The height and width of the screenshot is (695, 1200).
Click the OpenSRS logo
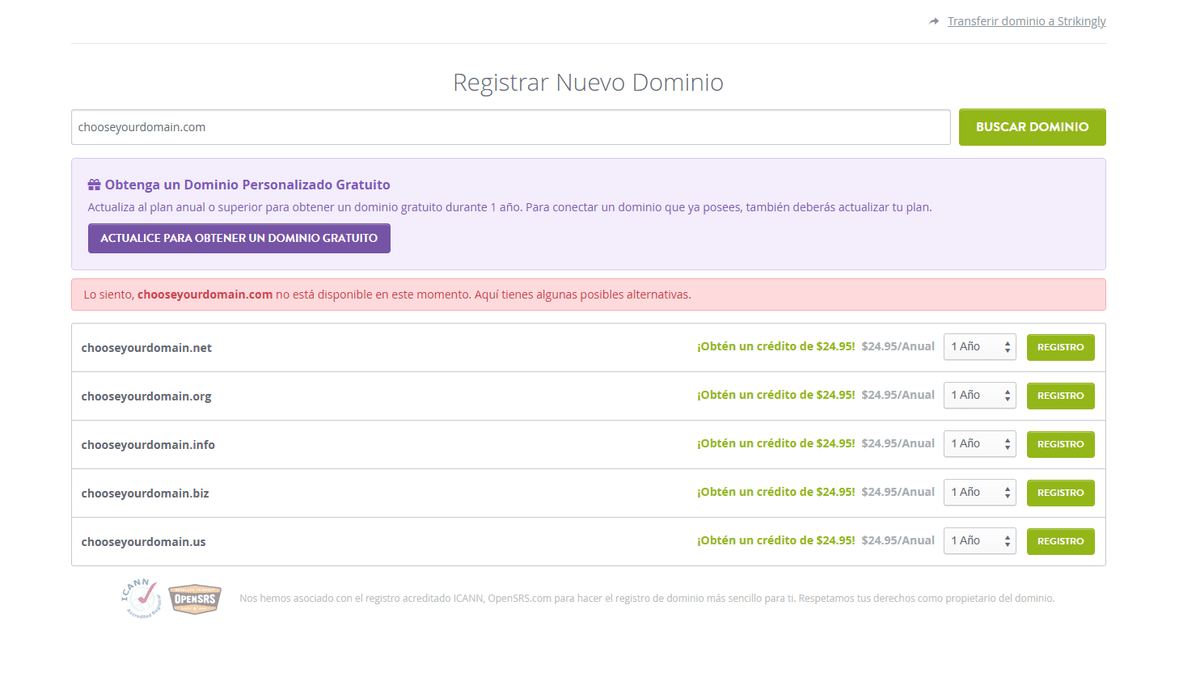[194, 598]
